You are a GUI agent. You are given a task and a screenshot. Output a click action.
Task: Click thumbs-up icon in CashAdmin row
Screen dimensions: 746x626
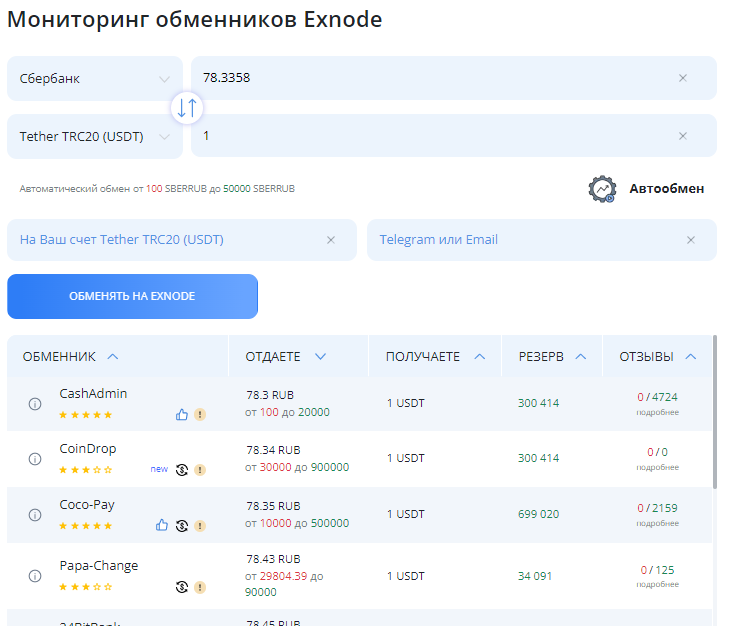(x=182, y=415)
